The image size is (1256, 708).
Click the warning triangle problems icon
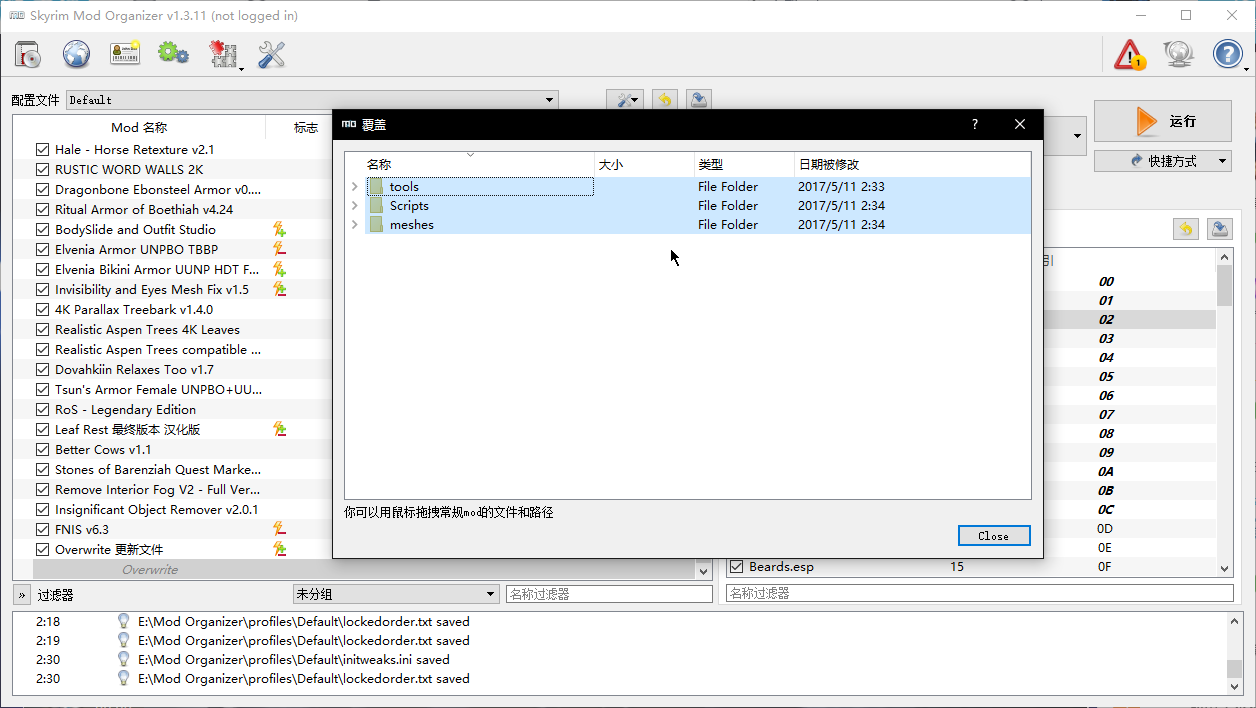(1130, 54)
